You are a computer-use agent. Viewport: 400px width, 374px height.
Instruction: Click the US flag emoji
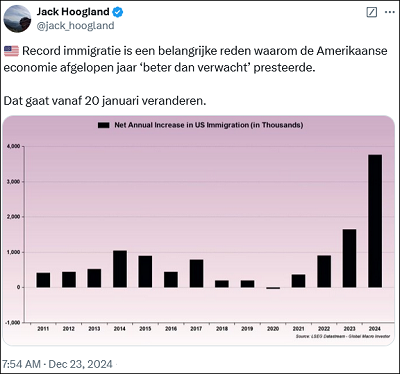click(x=11, y=51)
